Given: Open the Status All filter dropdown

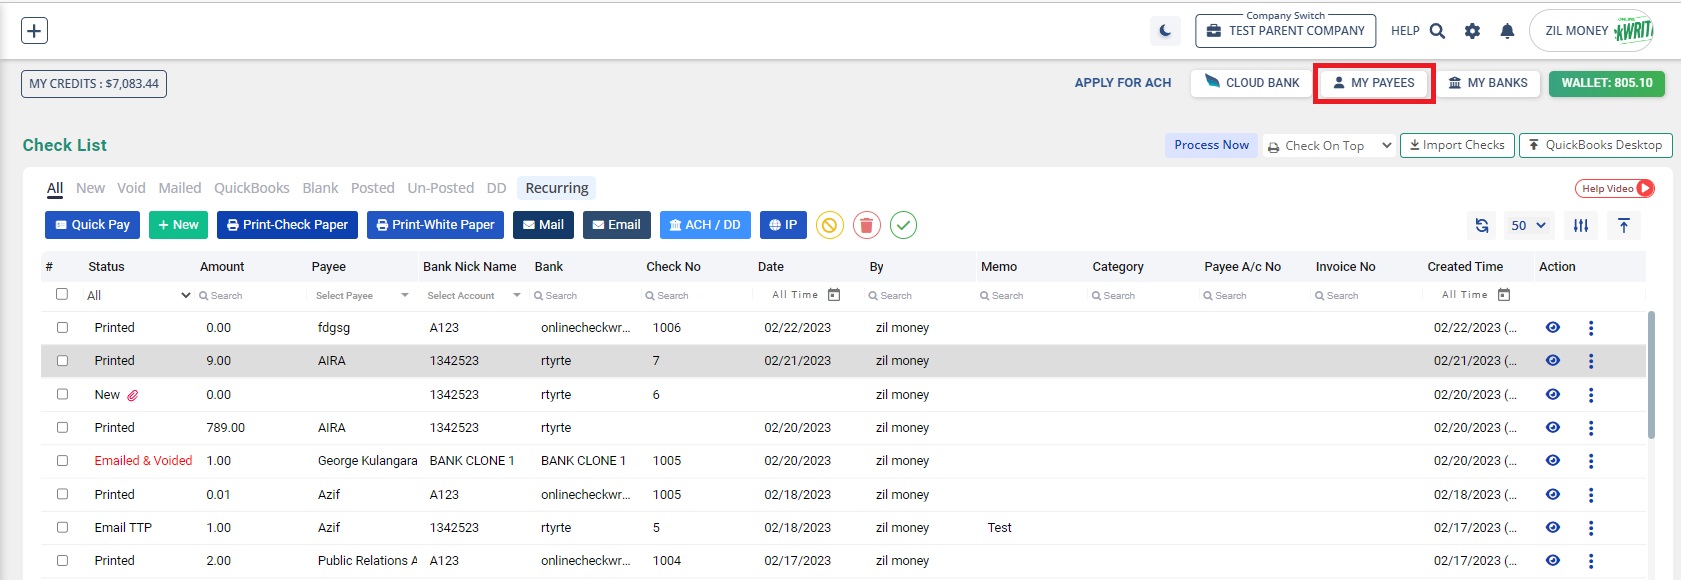Looking at the screenshot, I should tap(138, 295).
